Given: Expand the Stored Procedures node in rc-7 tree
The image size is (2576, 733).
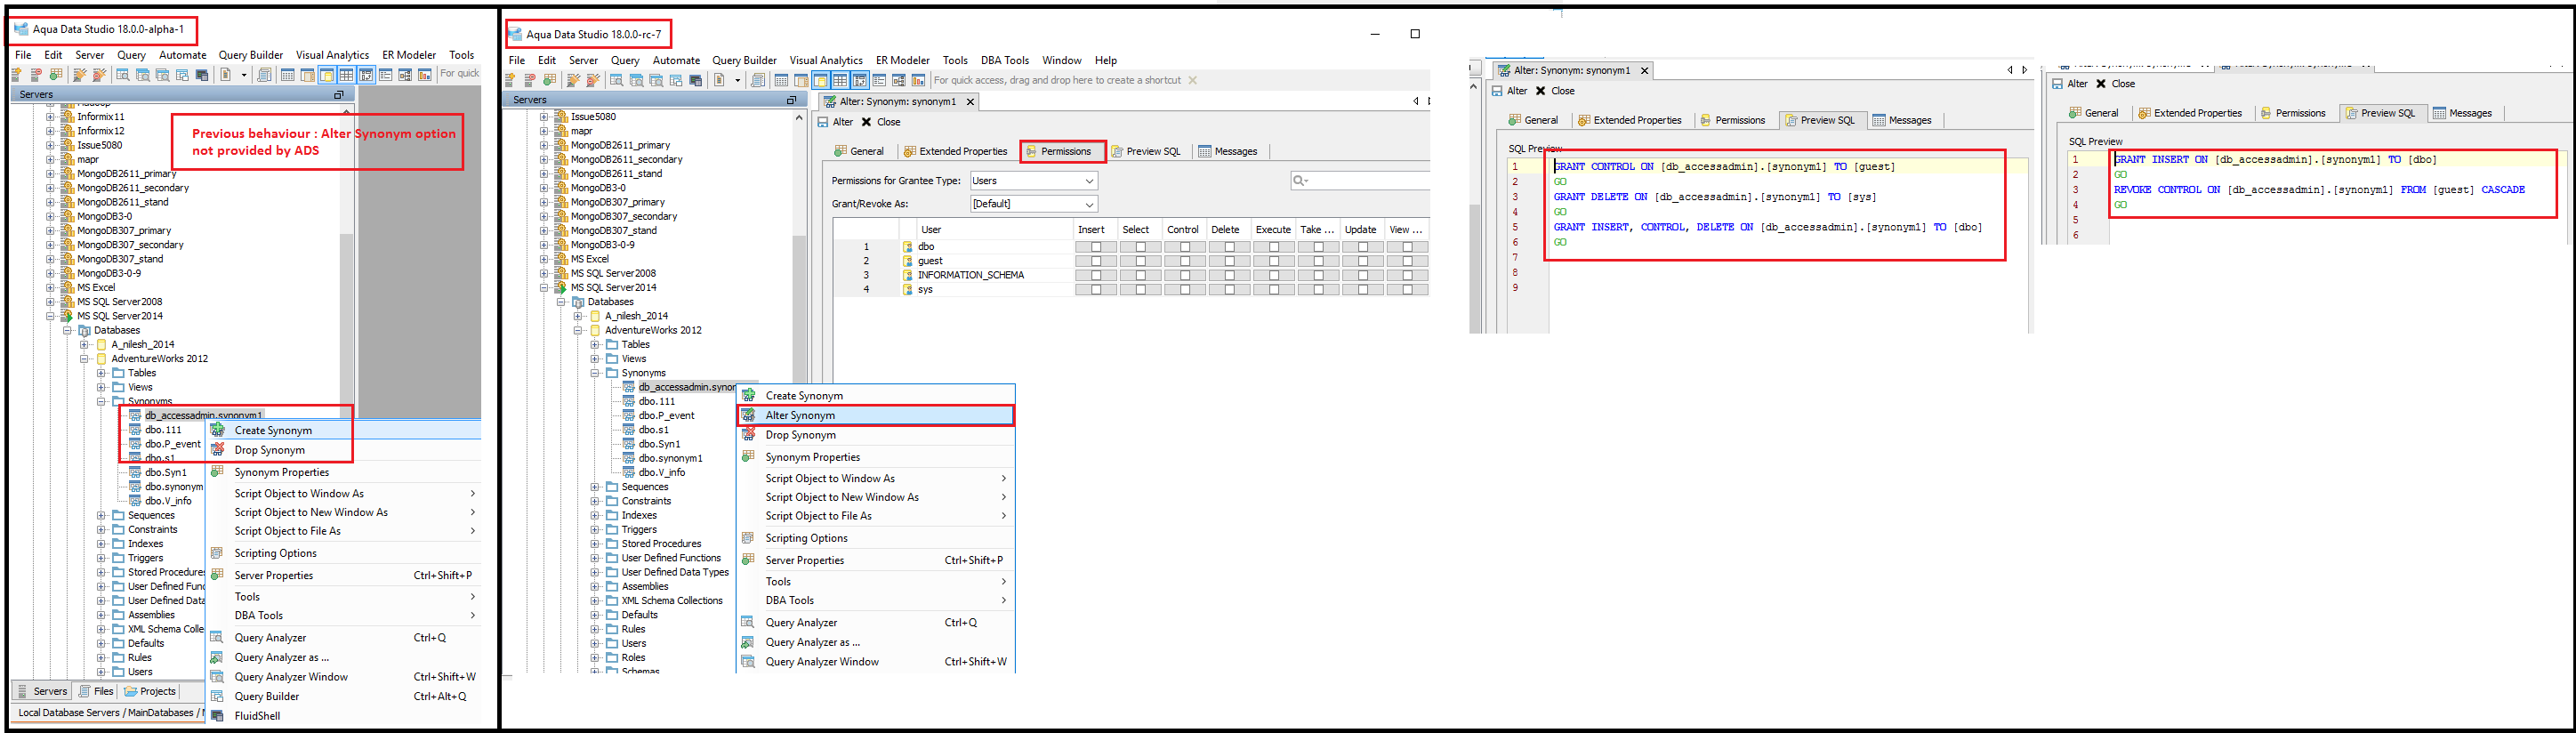Looking at the screenshot, I should [x=595, y=544].
